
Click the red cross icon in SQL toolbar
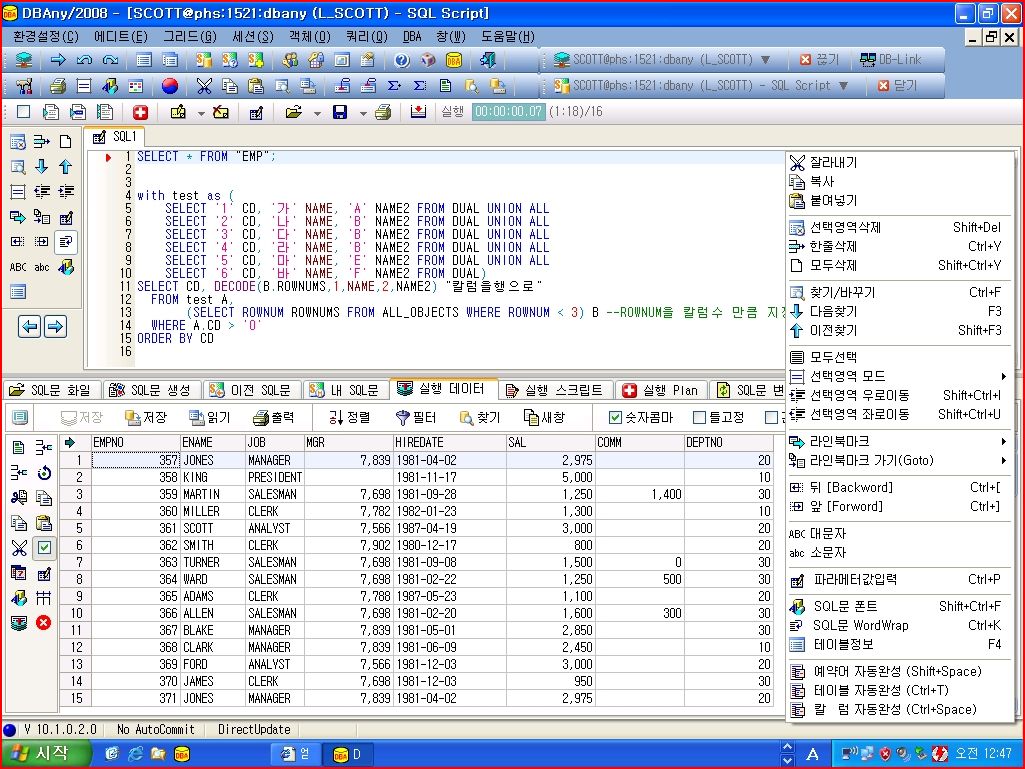[x=140, y=112]
